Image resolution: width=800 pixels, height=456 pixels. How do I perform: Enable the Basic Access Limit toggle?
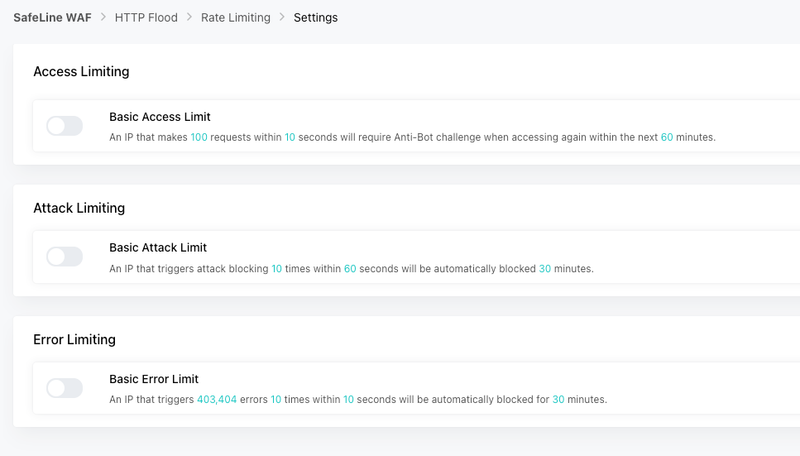point(64,126)
